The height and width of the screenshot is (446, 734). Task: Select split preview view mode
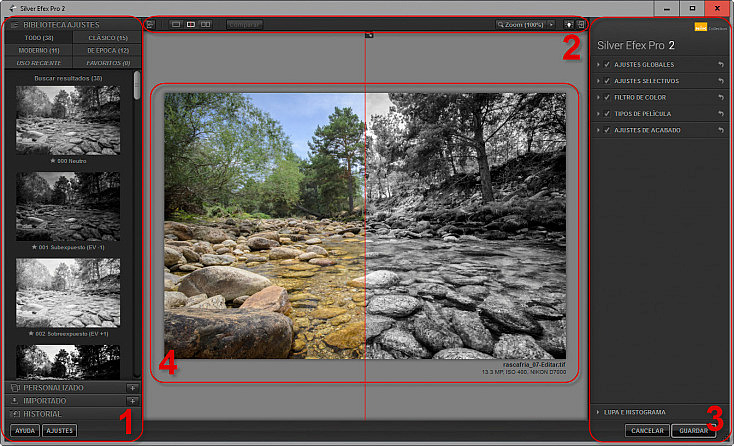(x=191, y=24)
